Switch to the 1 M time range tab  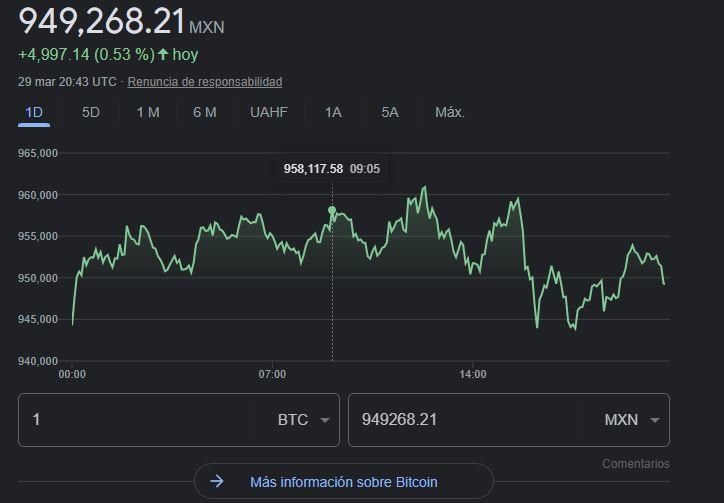[x=148, y=112]
